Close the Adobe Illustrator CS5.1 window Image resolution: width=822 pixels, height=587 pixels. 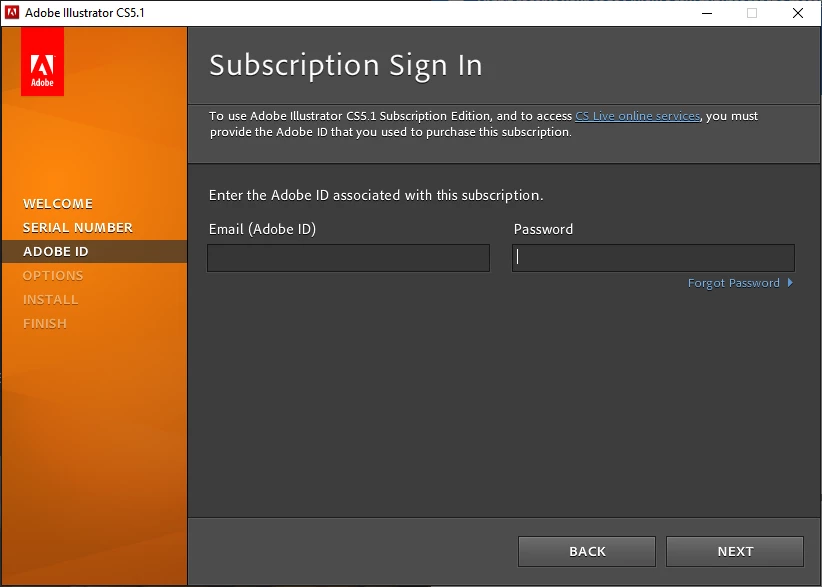[x=798, y=13]
